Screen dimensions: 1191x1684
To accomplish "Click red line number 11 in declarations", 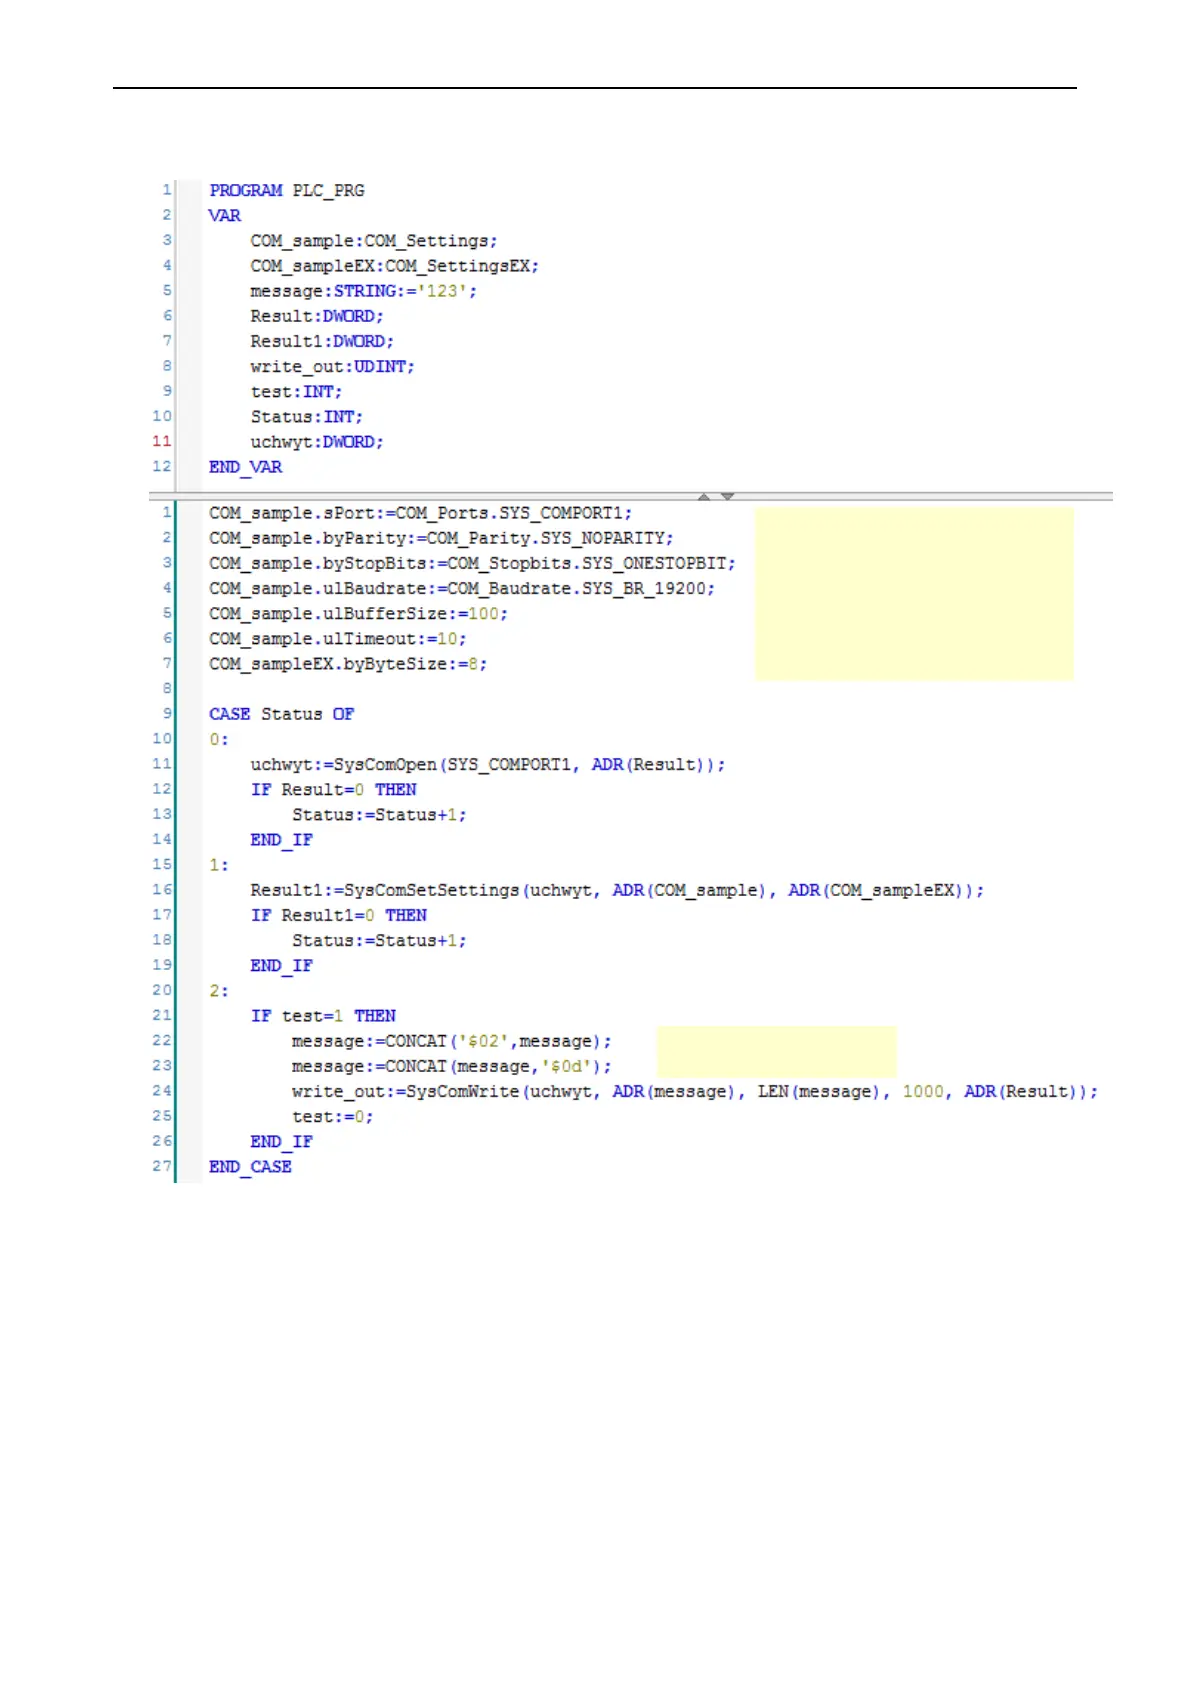I will [162, 441].
